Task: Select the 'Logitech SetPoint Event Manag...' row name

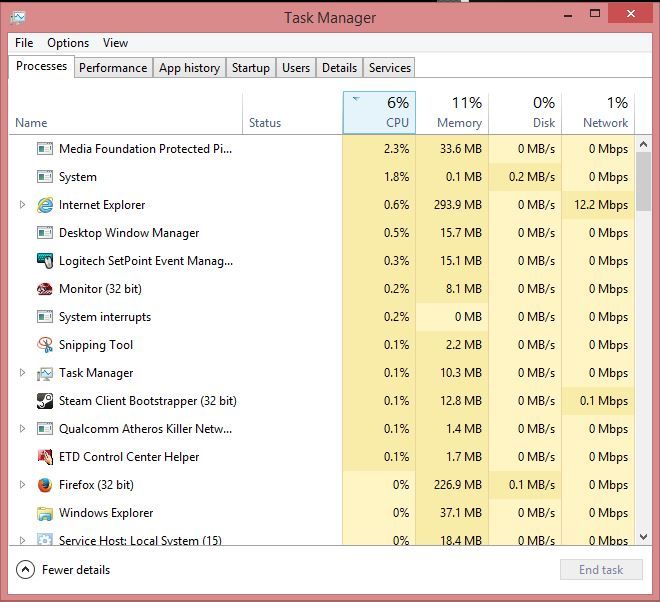Action: (146, 261)
